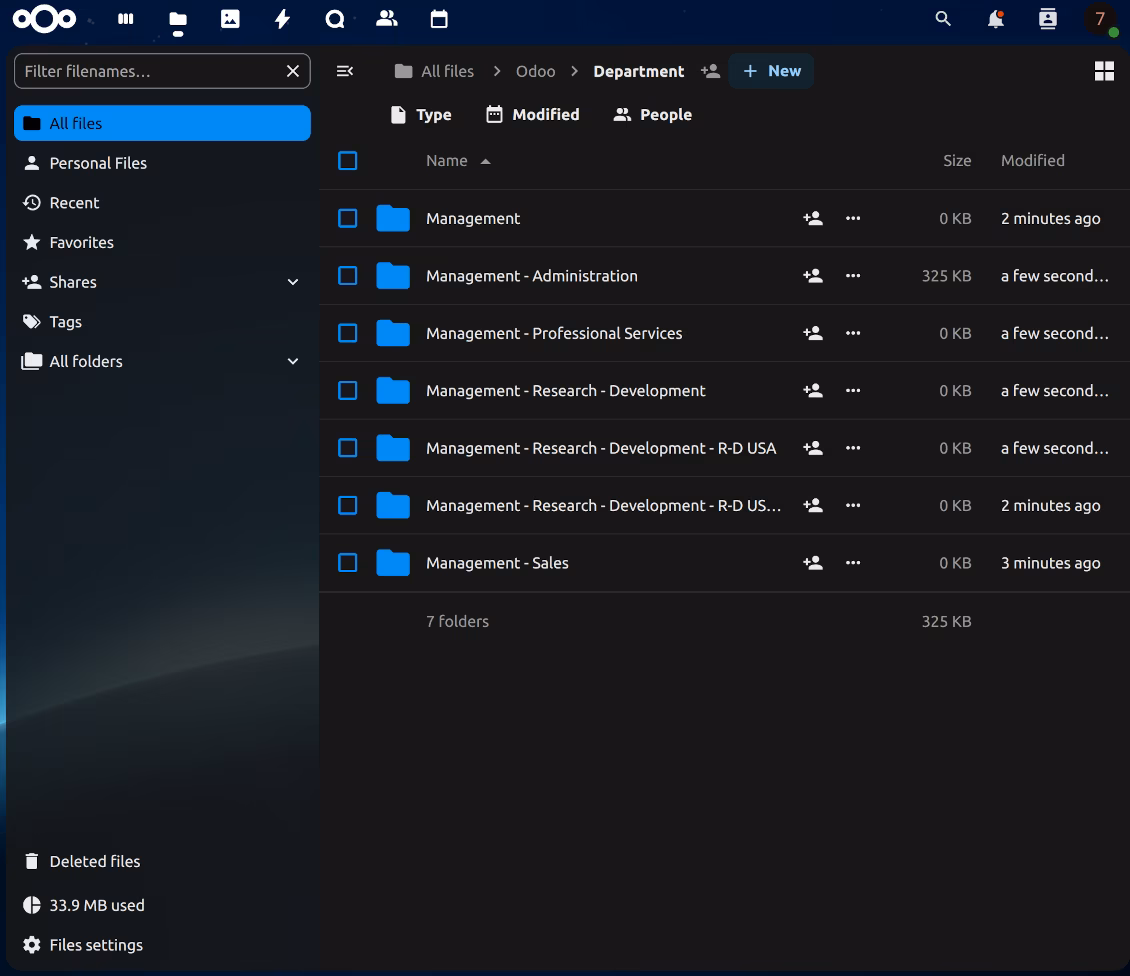Open actions menu for Management folder
This screenshot has width=1130, height=976.
tap(853, 218)
